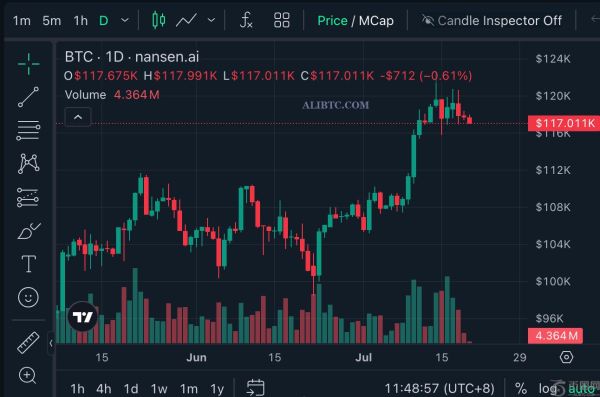Select the D daily interval
The image size is (600, 397).
point(104,21)
